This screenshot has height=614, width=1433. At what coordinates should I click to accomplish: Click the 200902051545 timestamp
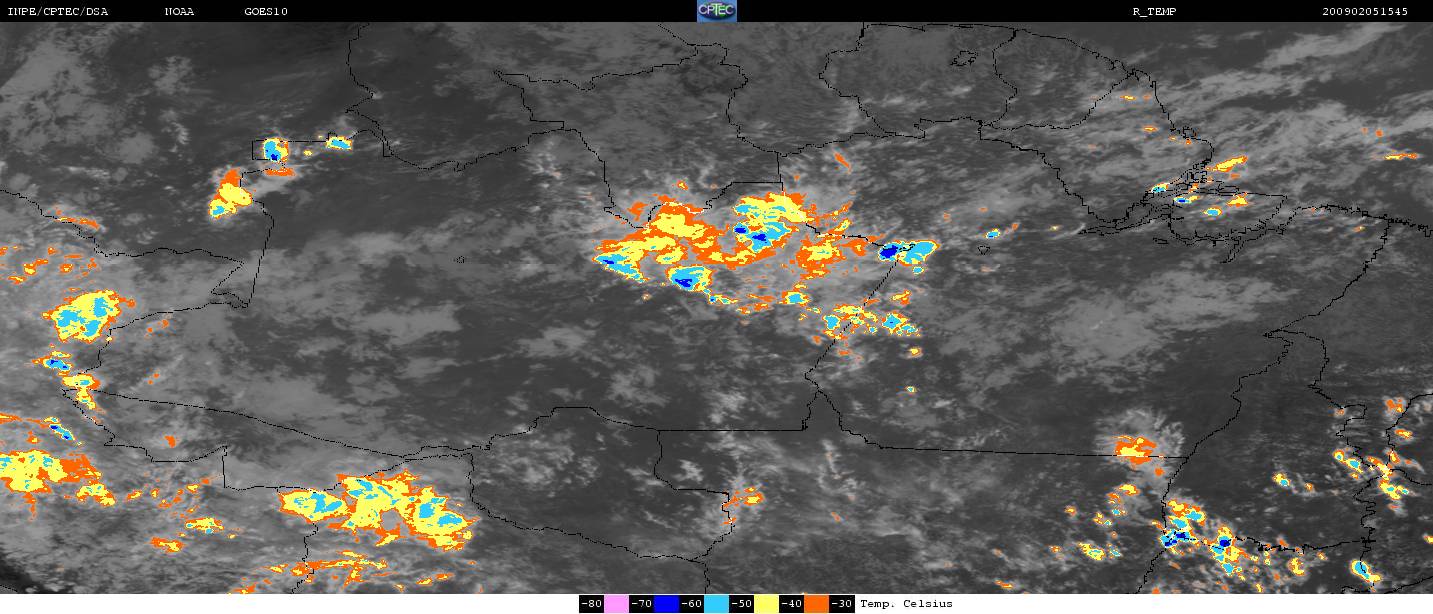pyautogui.click(x=1364, y=11)
